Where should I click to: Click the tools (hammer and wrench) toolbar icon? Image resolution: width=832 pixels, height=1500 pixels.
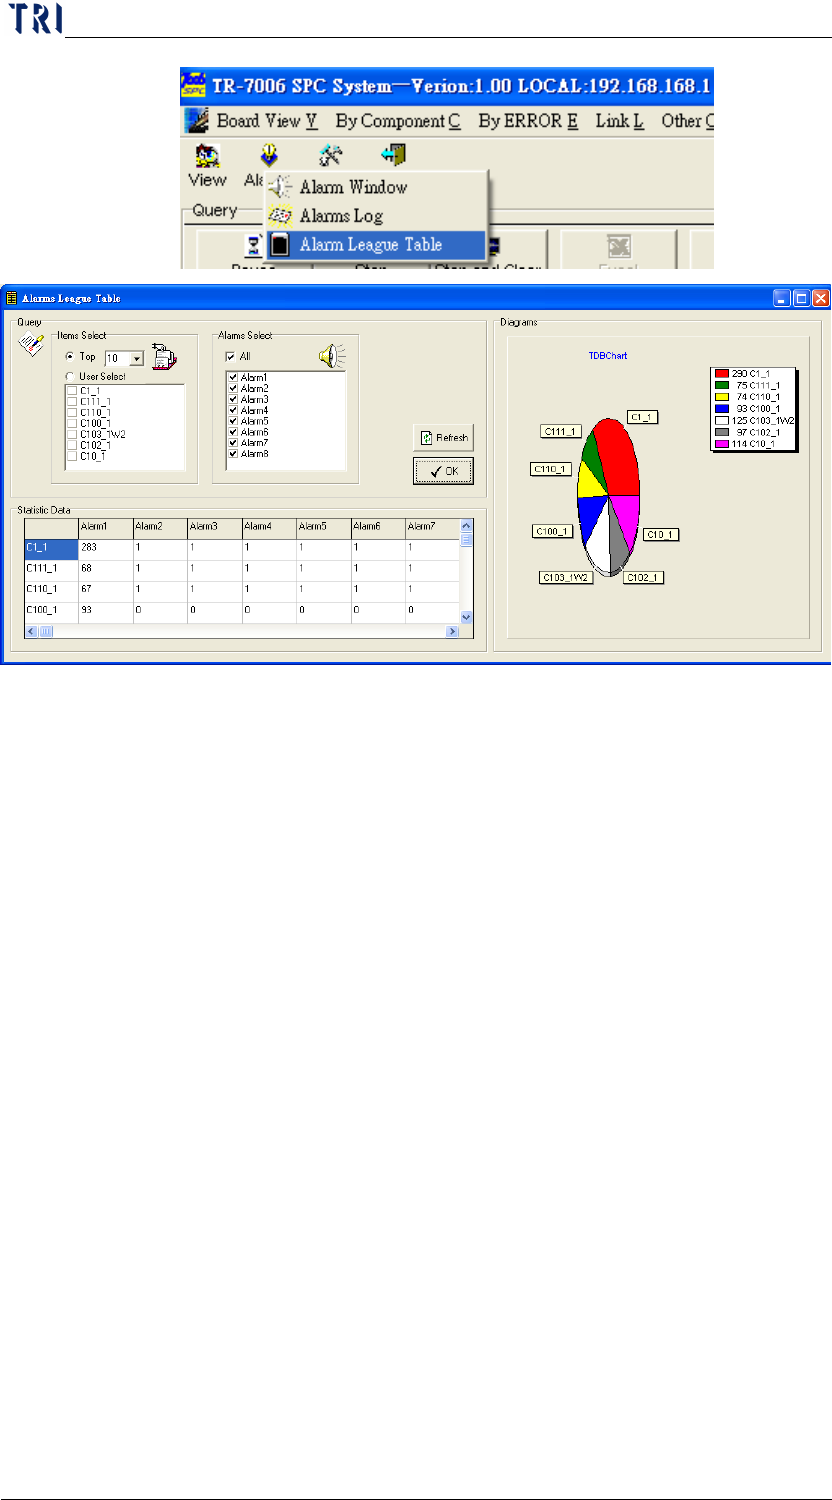tap(331, 155)
